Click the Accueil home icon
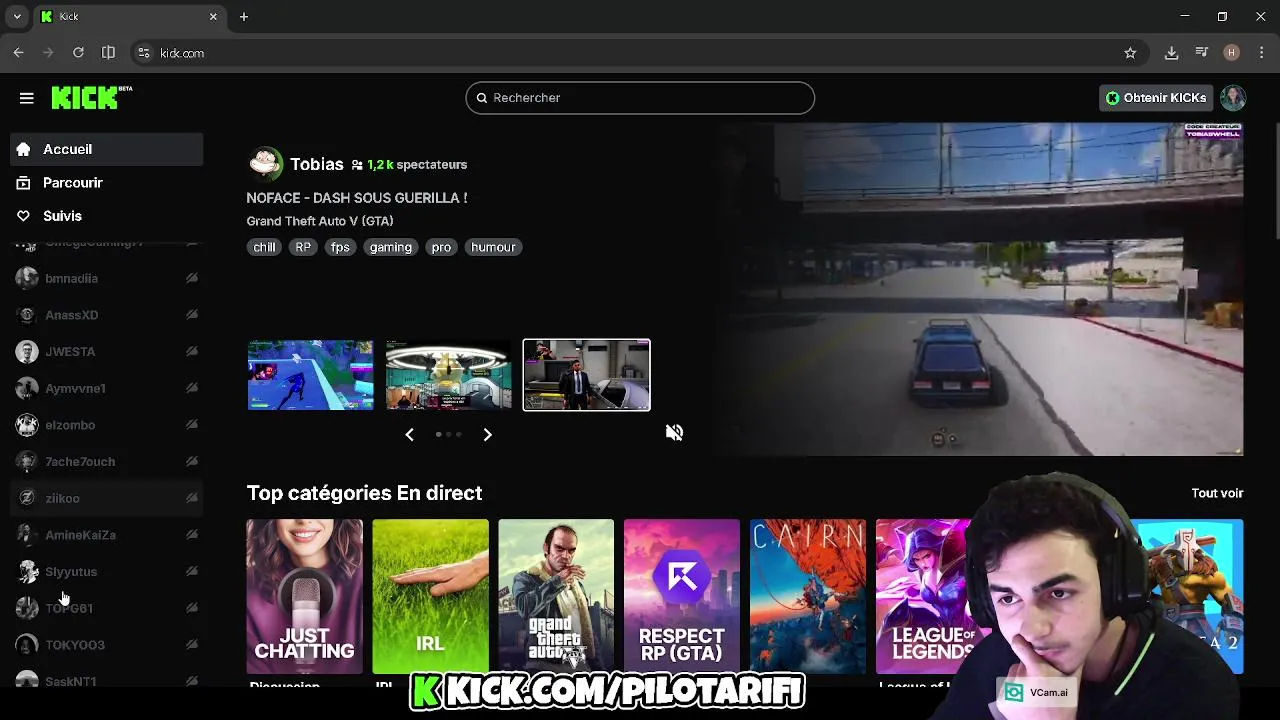 click(24, 149)
